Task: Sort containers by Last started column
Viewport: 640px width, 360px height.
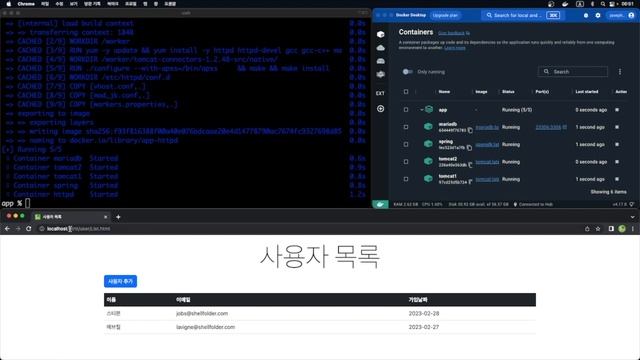Action: [587, 92]
